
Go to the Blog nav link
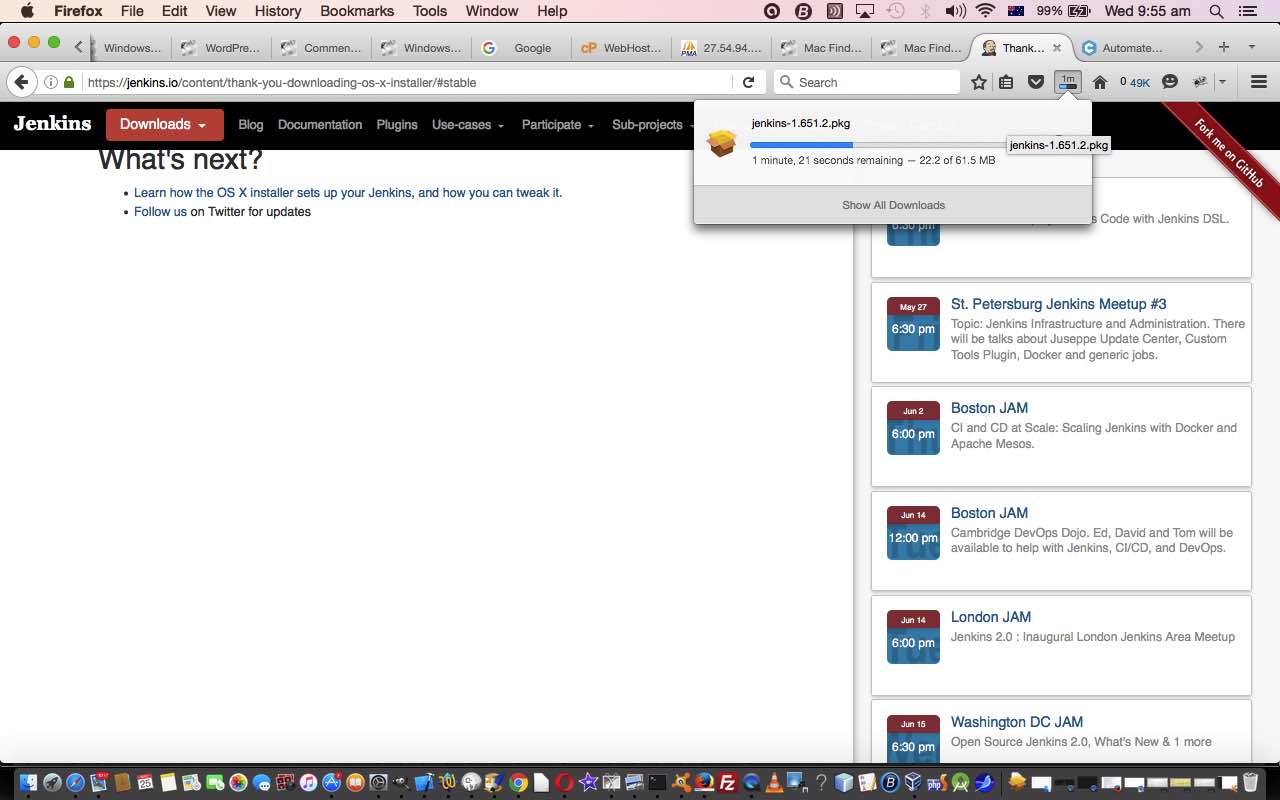[x=251, y=125]
